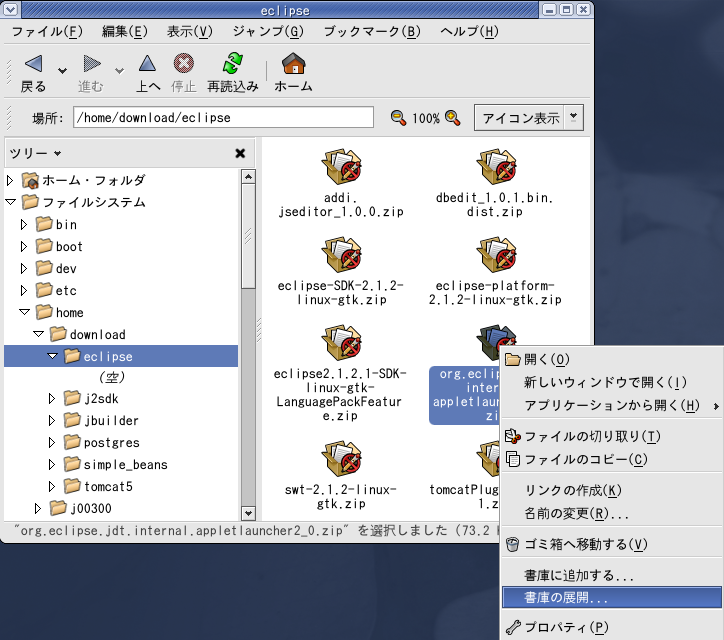
Task: Open the window menu in the title bar
Action: tap(9, 9)
